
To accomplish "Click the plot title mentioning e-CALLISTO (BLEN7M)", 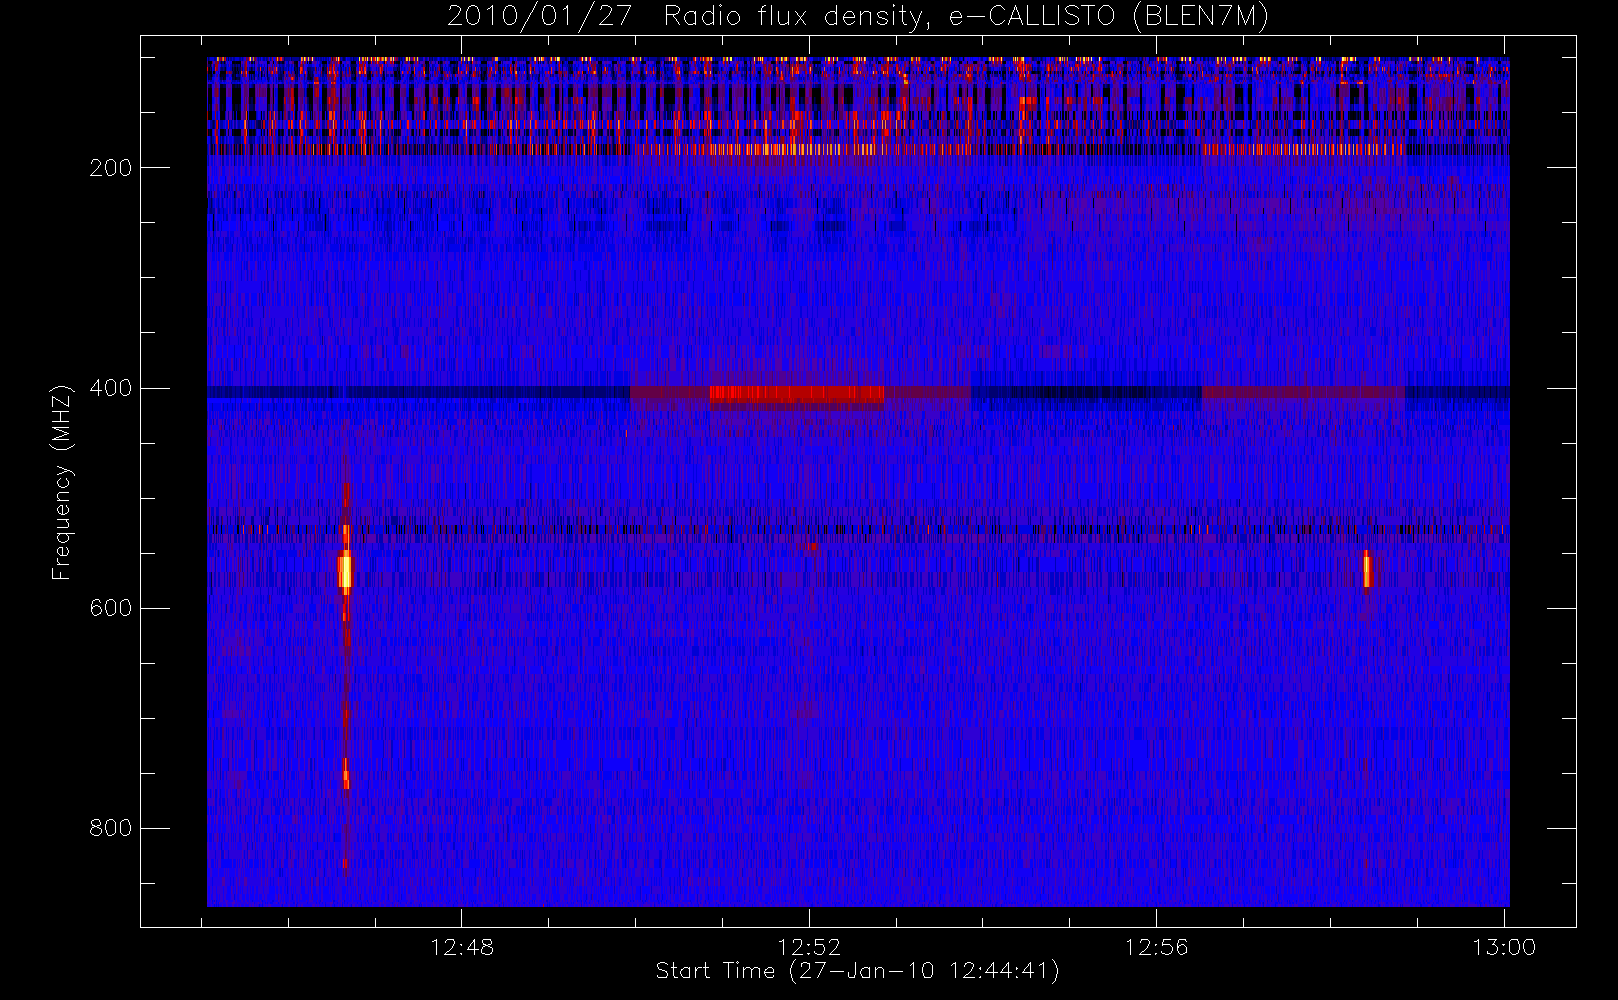I will [858, 16].
